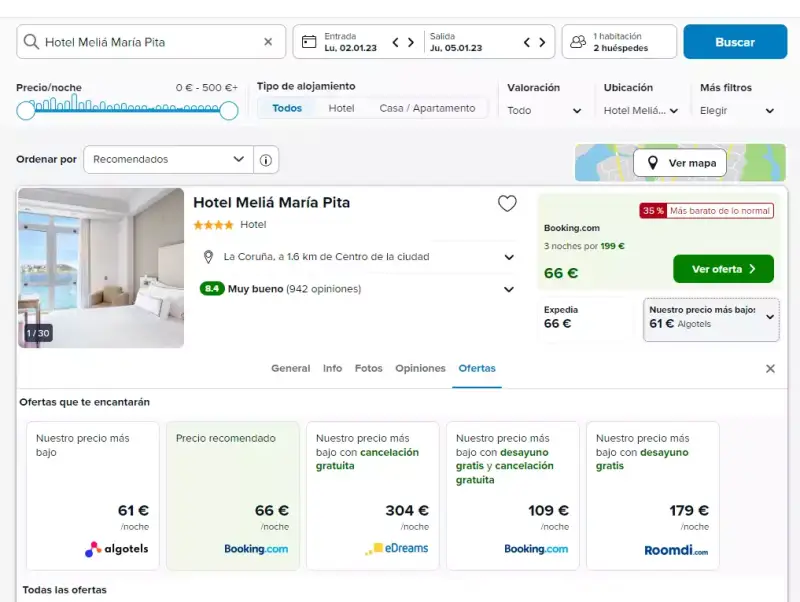
Task: Move check-in date one day earlier
Action: click(x=395, y=42)
